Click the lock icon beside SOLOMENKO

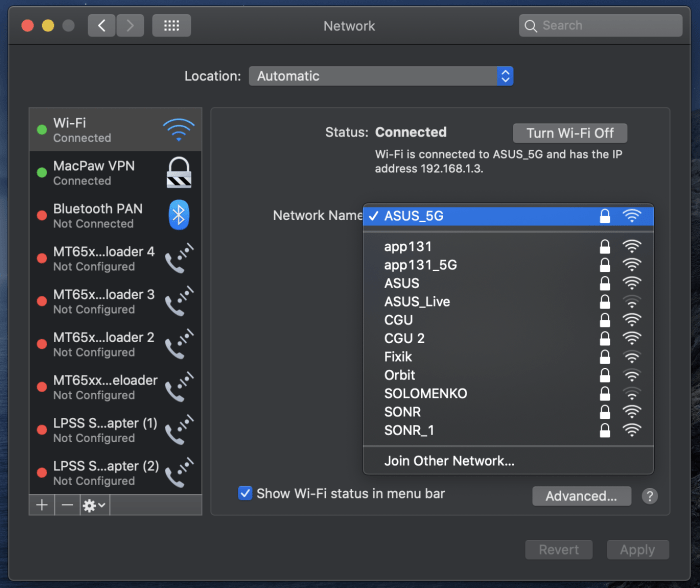click(605, 393)
